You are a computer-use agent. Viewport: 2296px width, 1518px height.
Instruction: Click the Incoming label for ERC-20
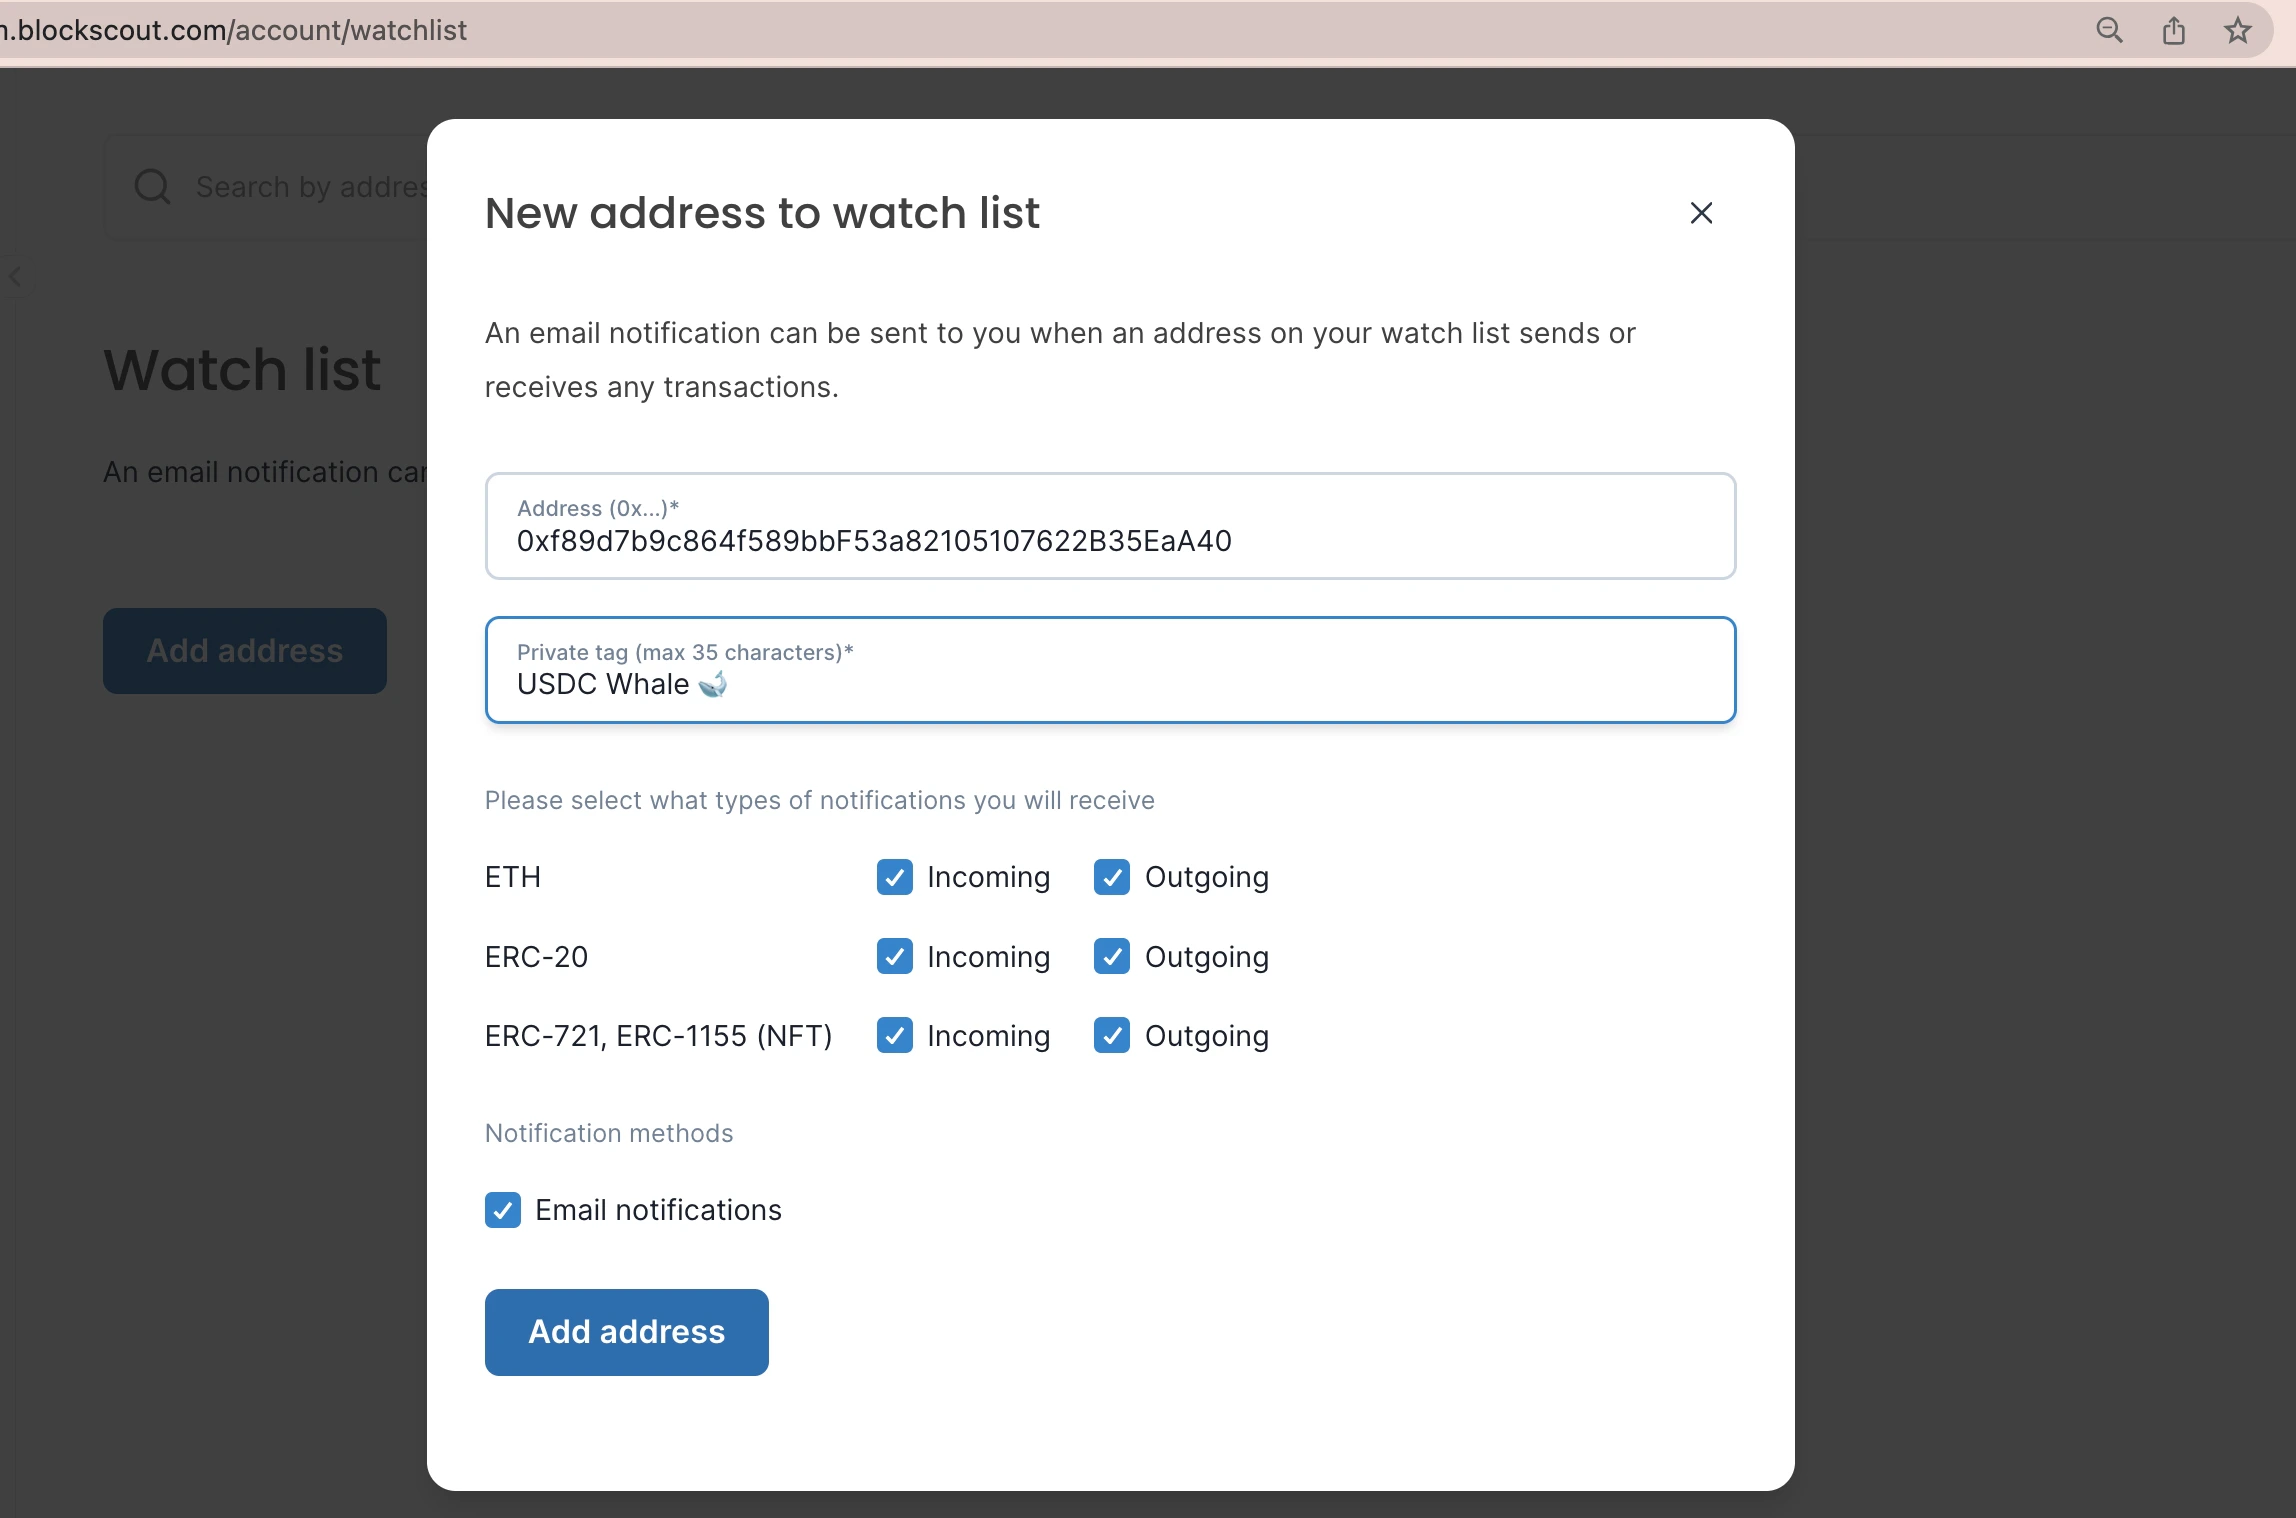pos(988,957)
